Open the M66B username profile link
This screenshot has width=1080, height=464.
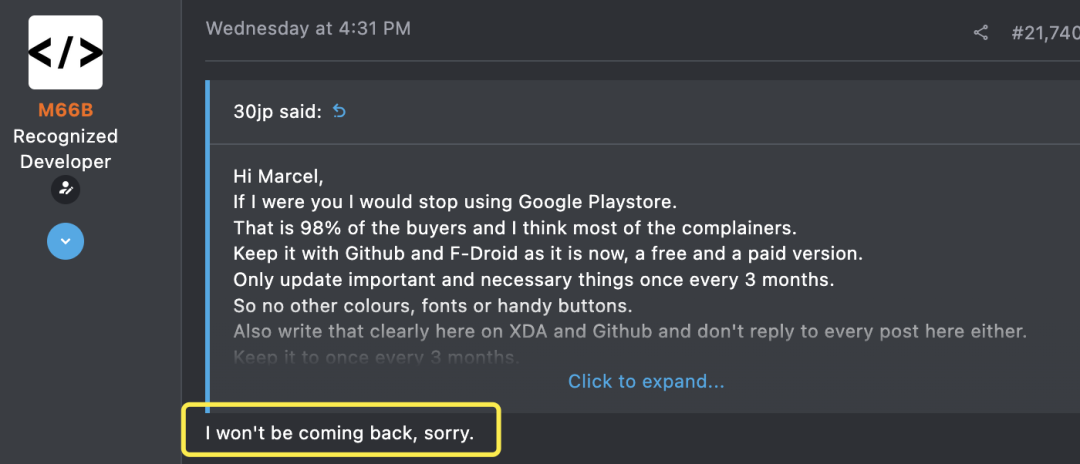65,110
